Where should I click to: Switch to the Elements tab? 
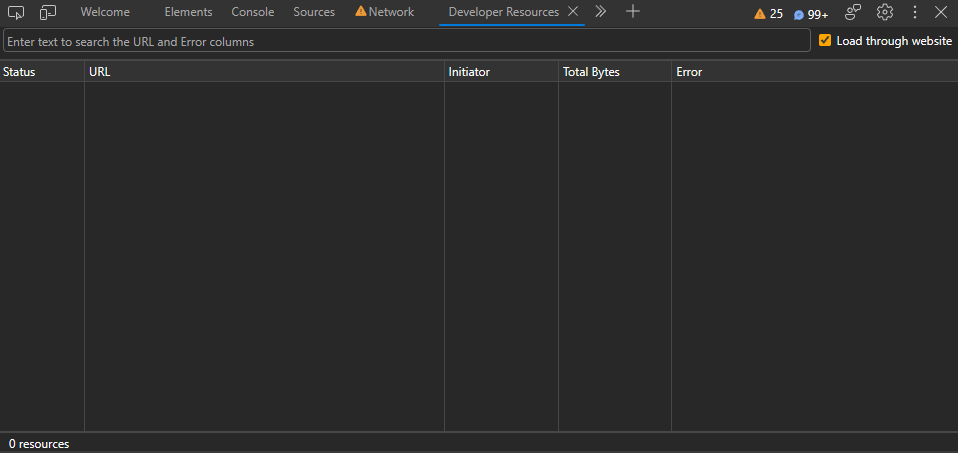(x=188, y=12)
